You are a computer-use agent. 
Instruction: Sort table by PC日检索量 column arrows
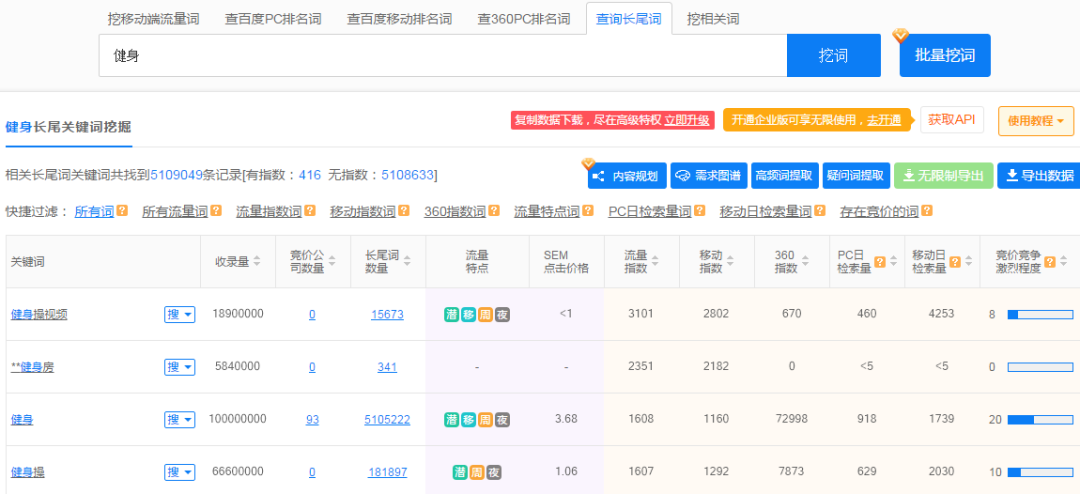[893, 261]
